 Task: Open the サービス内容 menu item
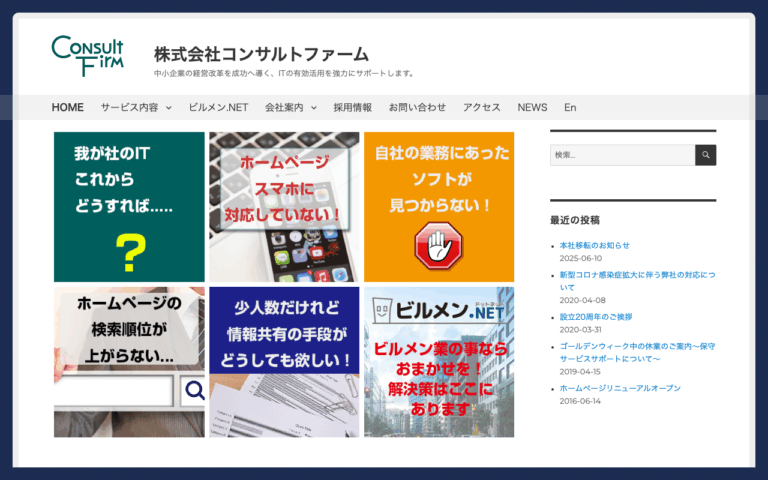coord(129,107)
